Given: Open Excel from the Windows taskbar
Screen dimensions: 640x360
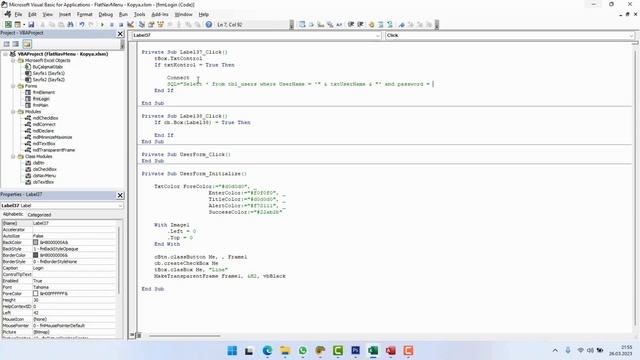Looking at the screenshot, I should pyautogui.click(x=373, y=350).
